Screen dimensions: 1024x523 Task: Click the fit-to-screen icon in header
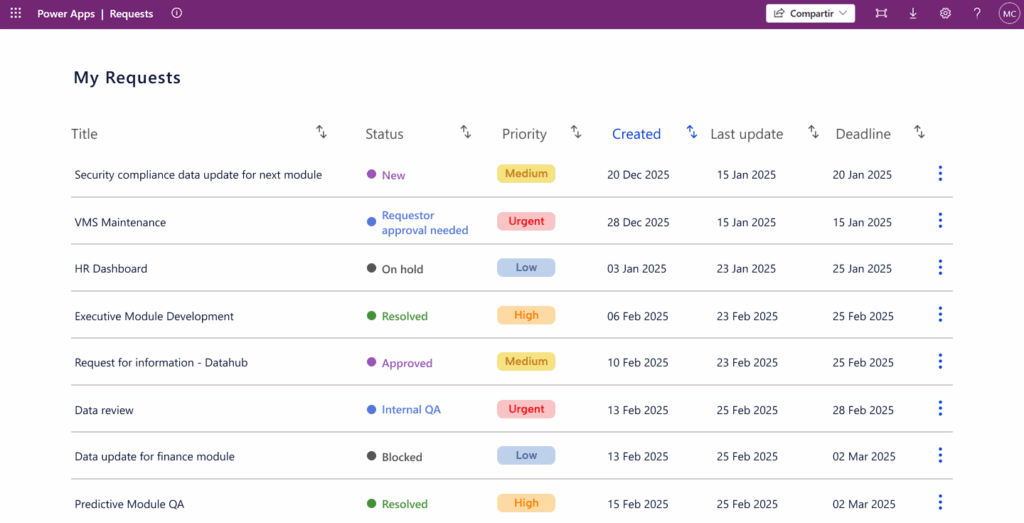click(x=880, y=14)
